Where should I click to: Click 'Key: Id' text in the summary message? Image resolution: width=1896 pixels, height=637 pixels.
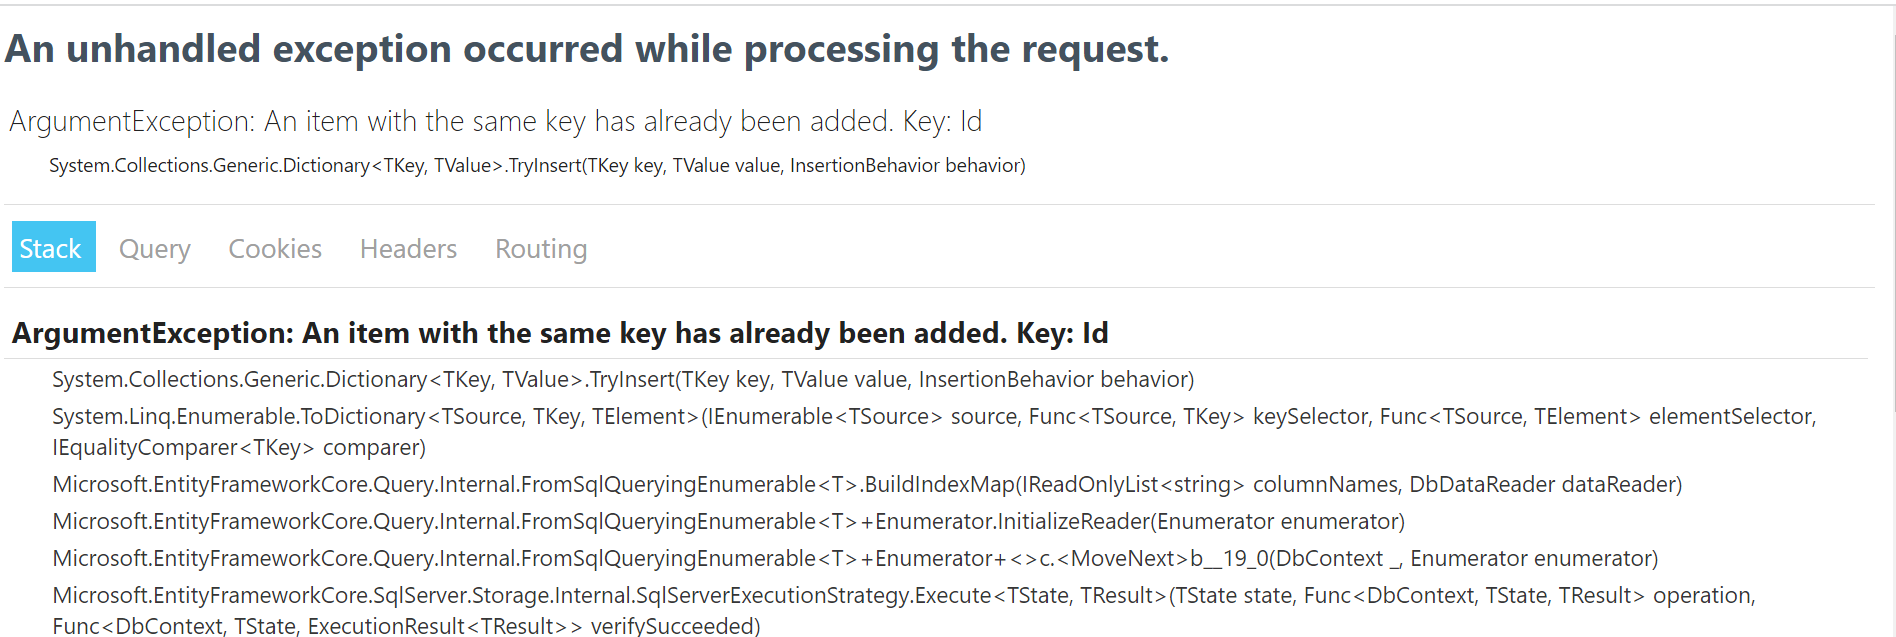[x=942, y=121]
